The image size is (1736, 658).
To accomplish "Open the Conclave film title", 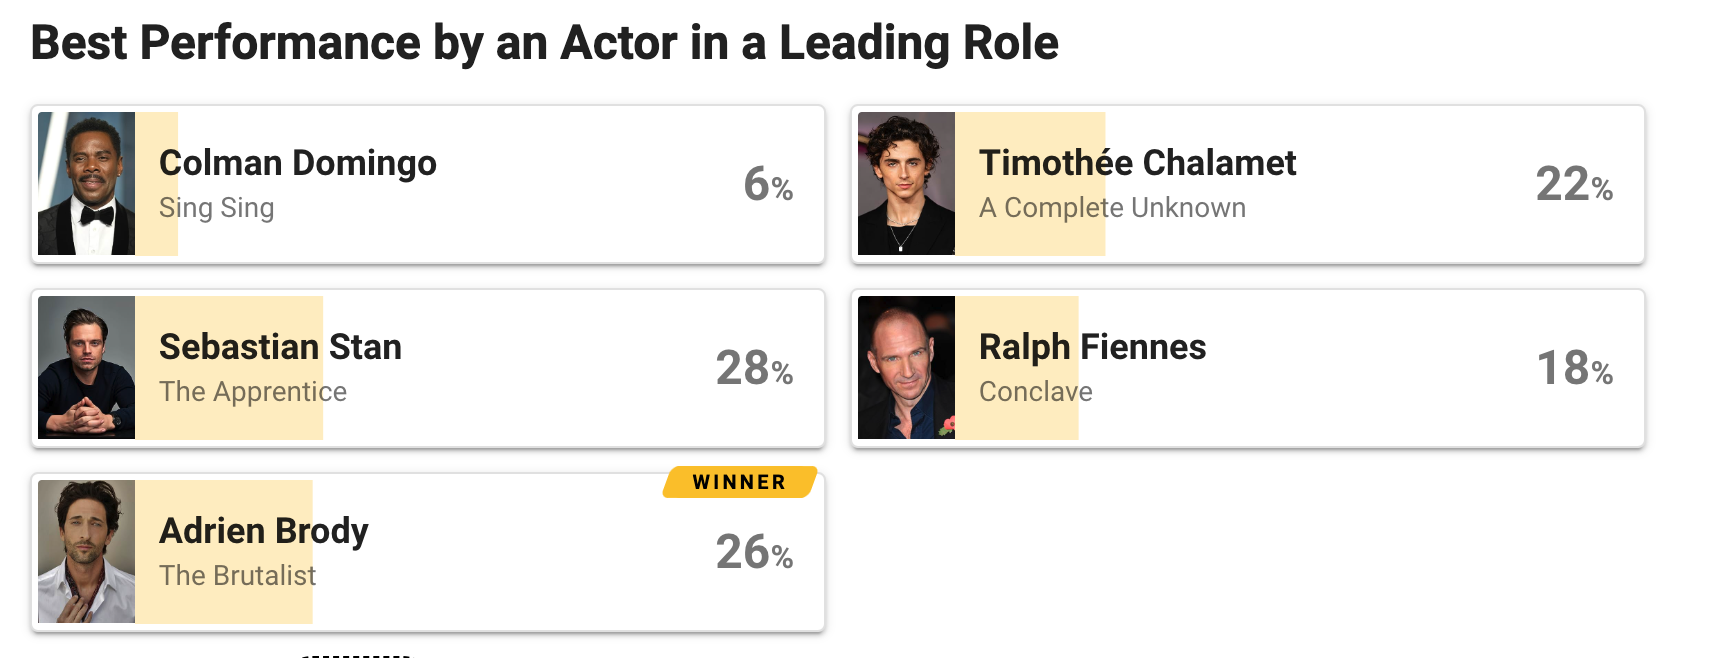I will pos(1035,392).
